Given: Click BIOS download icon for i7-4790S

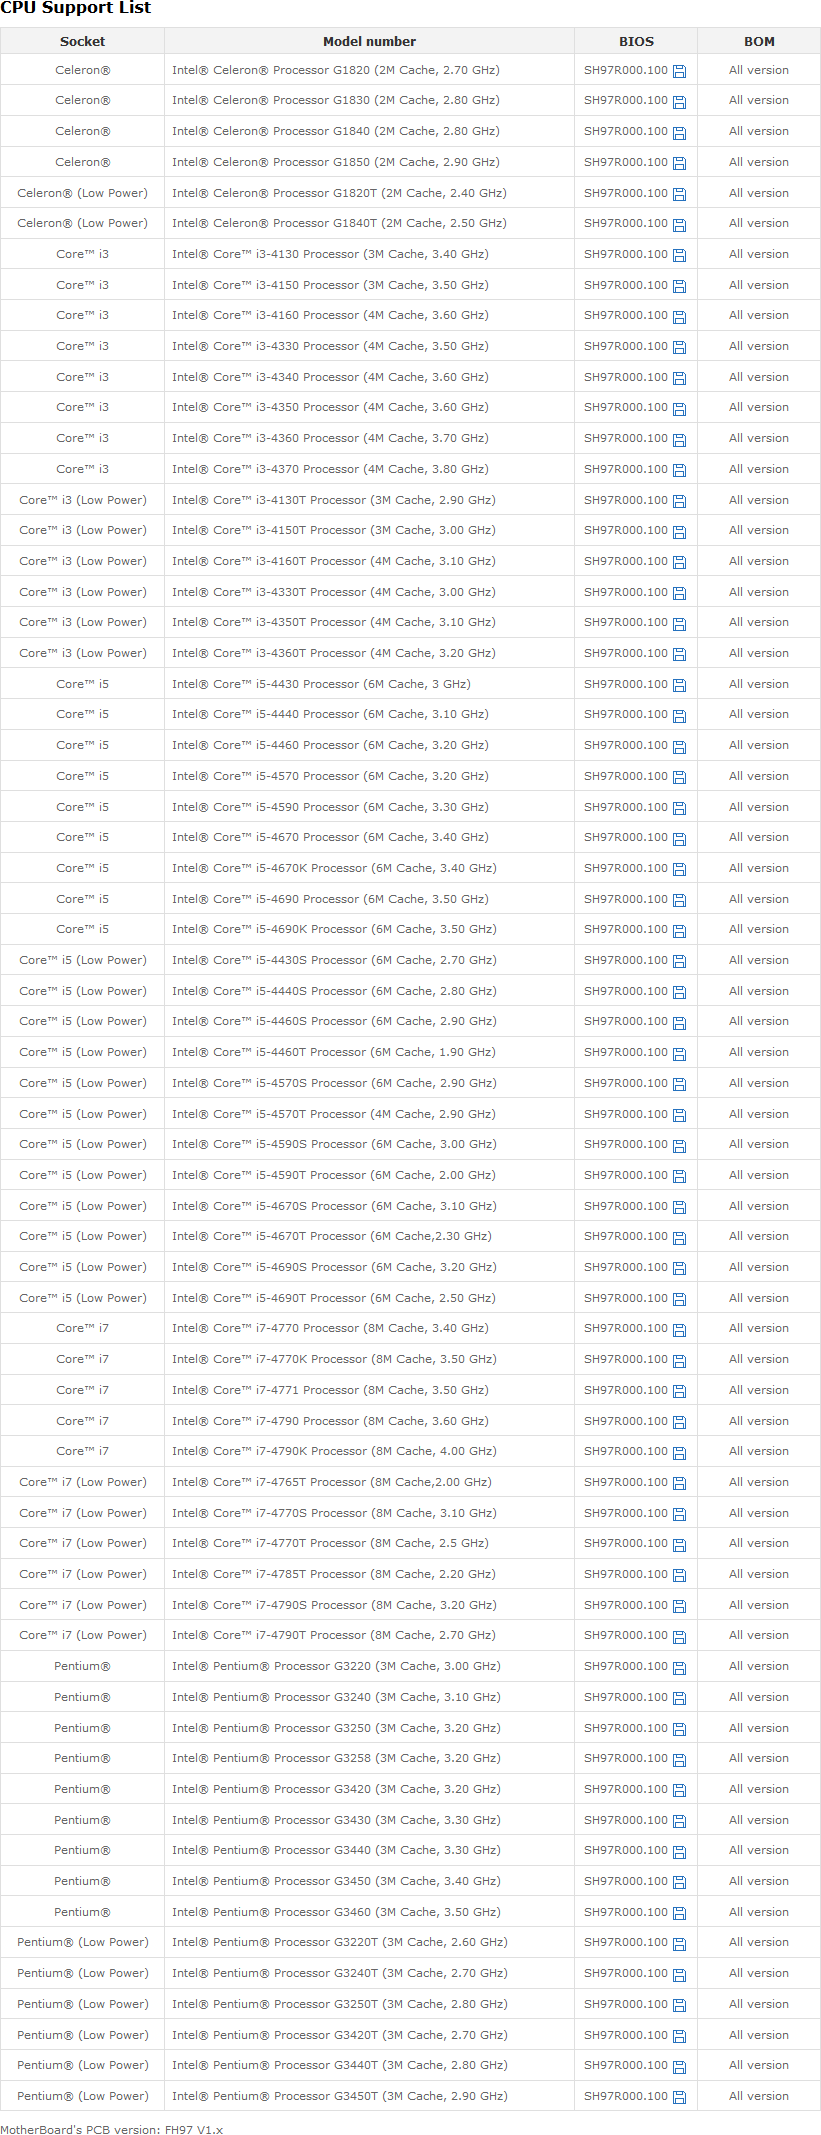Looking at the screenshot, I should coord(680,1606).
